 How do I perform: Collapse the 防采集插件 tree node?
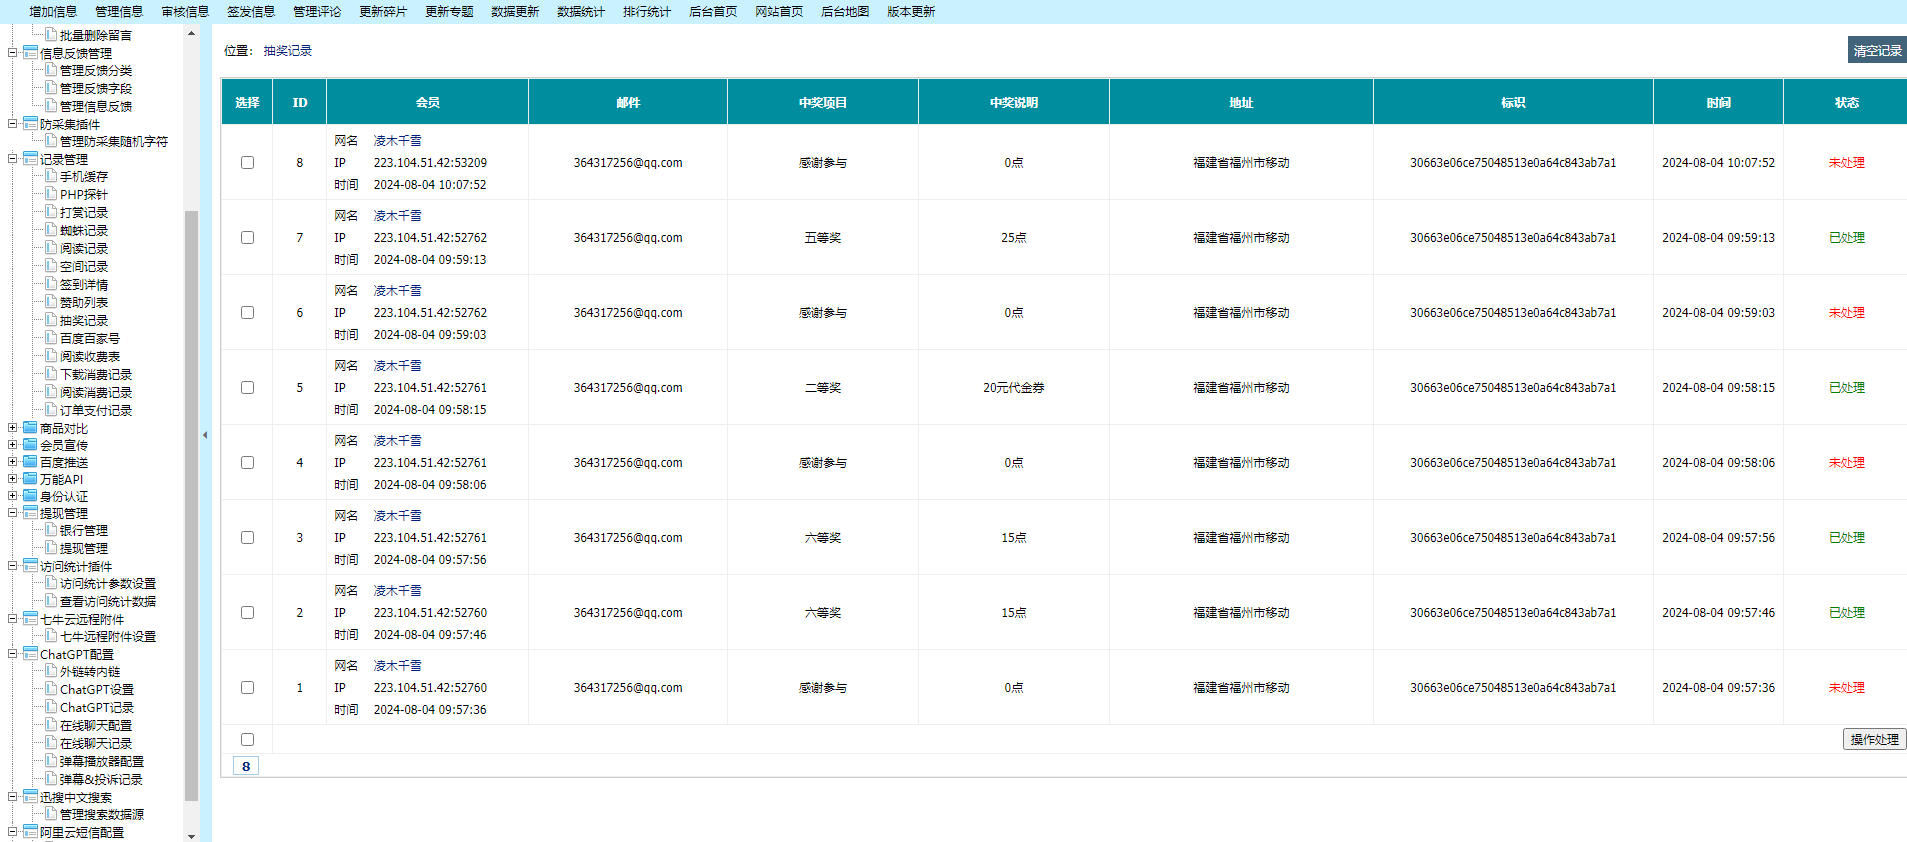(x=13, y=124)
